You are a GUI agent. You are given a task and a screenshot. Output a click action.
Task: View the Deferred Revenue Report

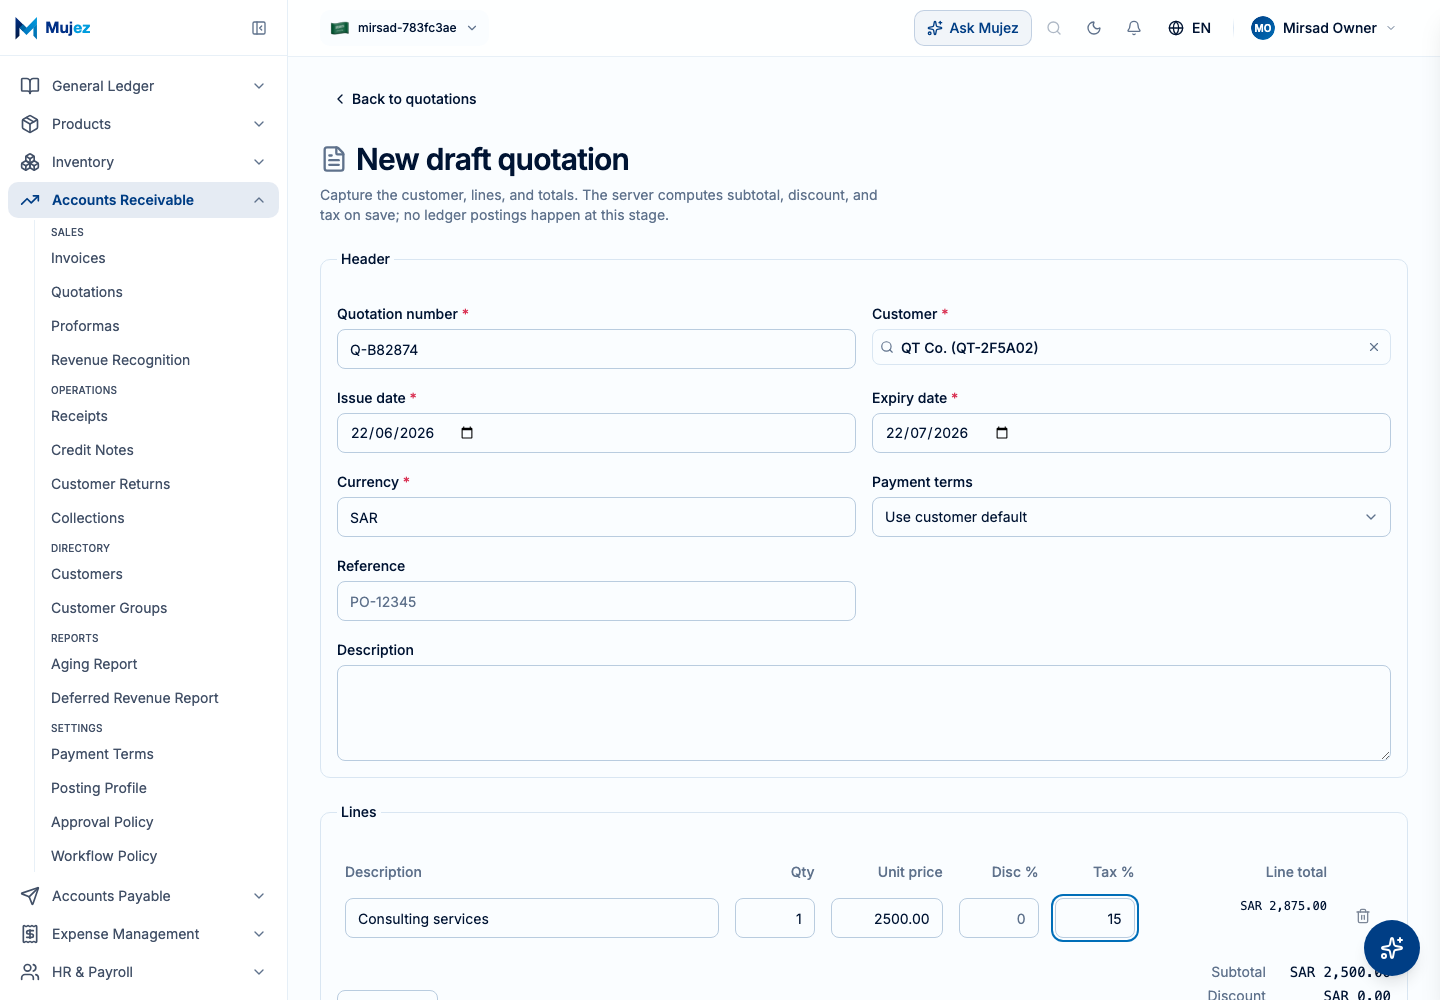pyautogui.click(x=135, y=698)
